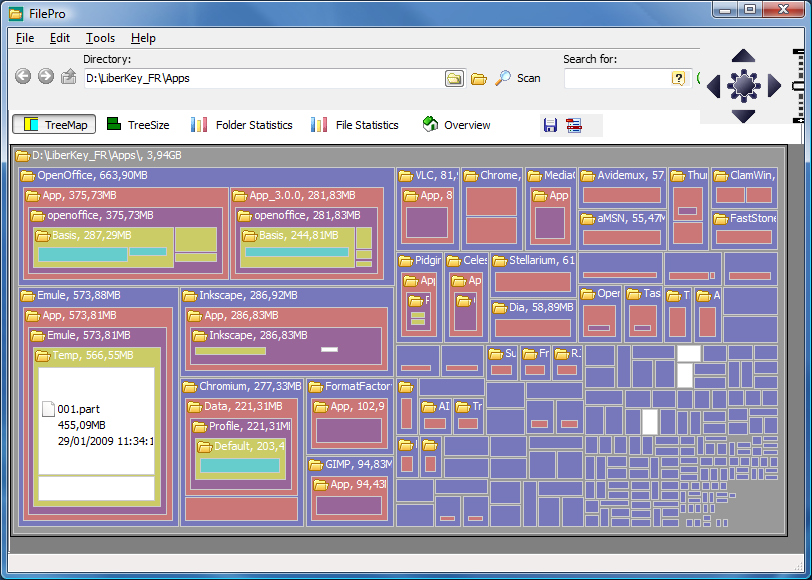This screenshot has width=812, height=580.
Task: Click the Back navigation arrow icon
Action: point(23,76)
